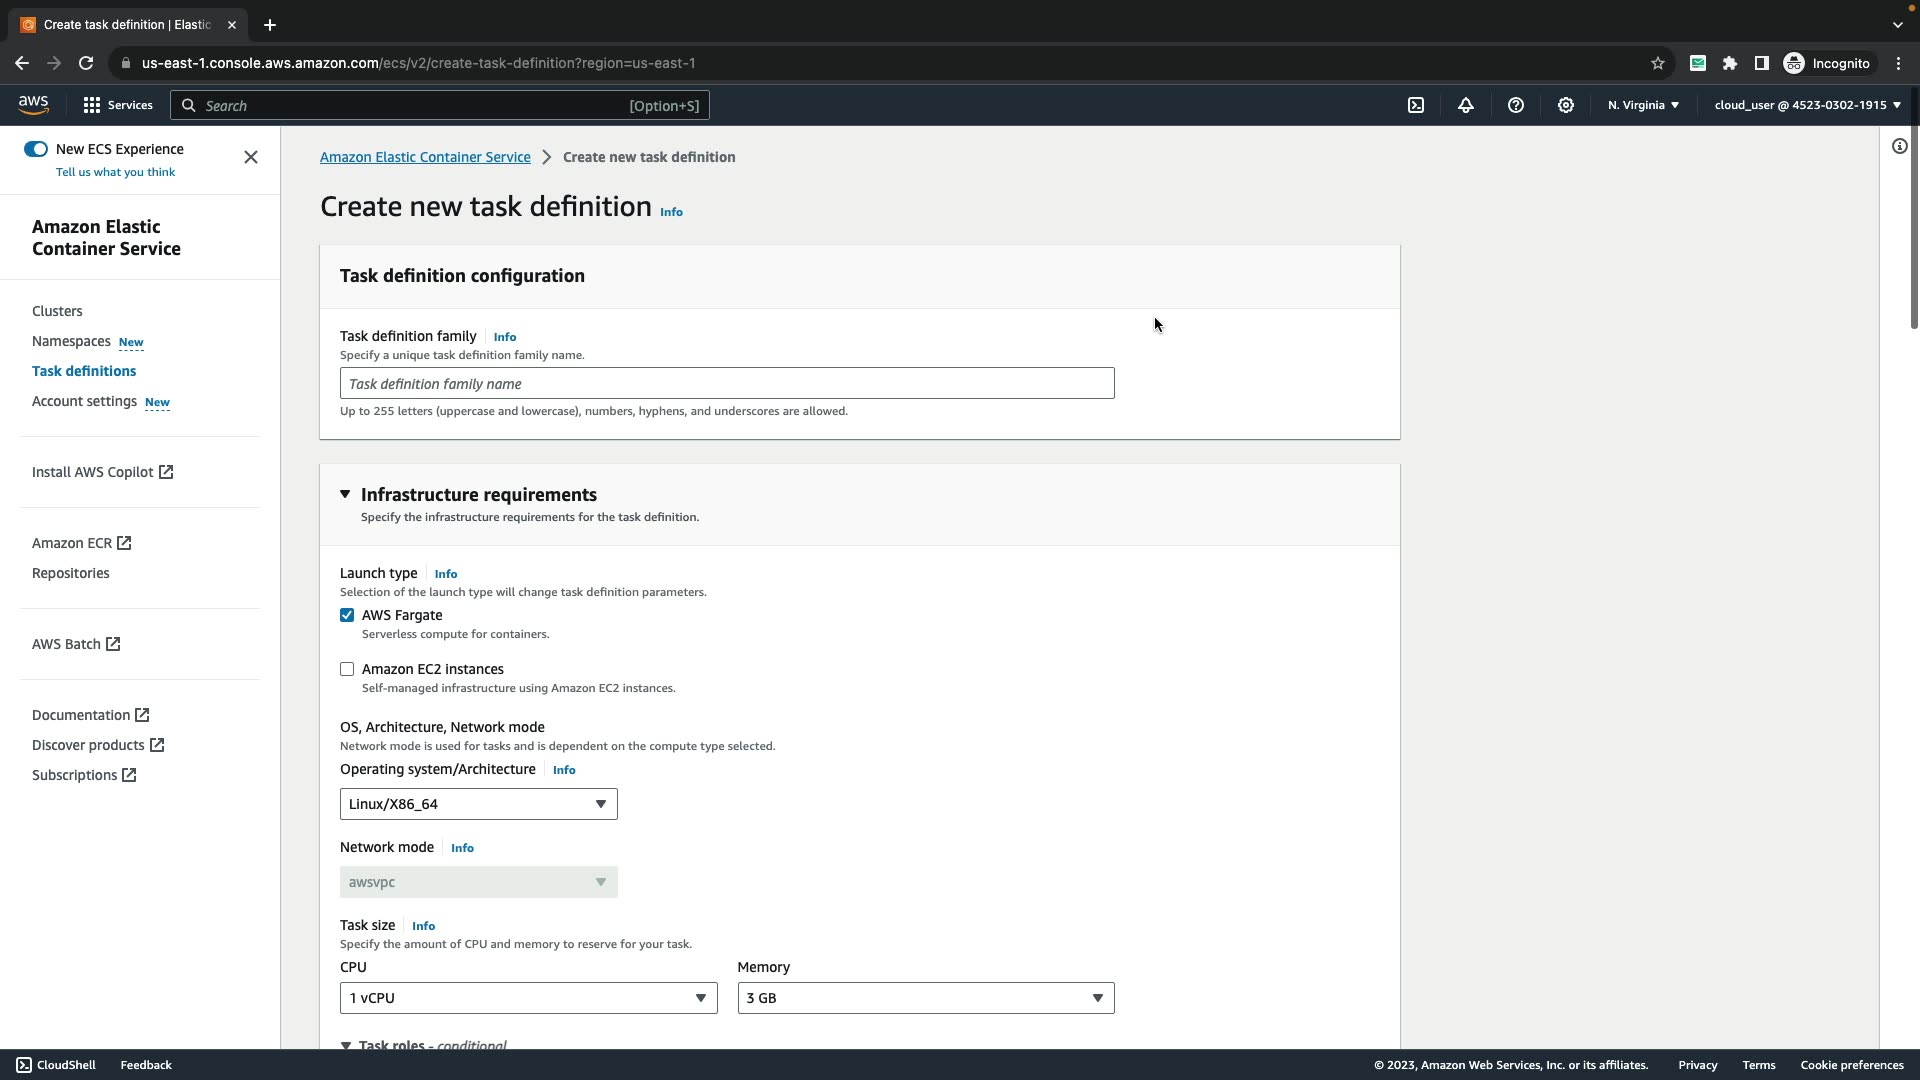Bookmark this page with the star icon
This screenshot has width=1920, height=1080.
click(x=1658, y=63)
